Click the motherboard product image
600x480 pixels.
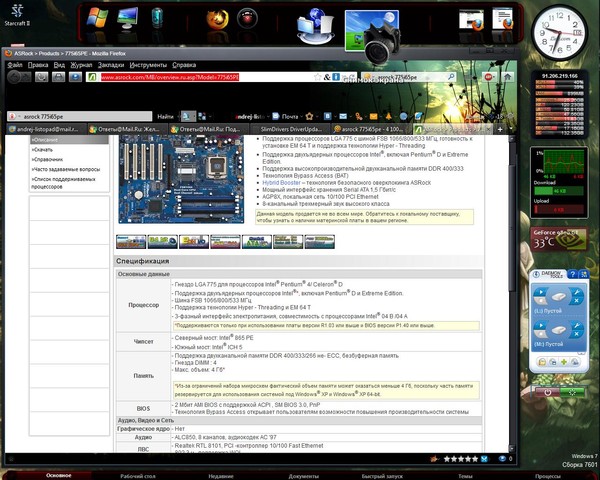[181, 179]
